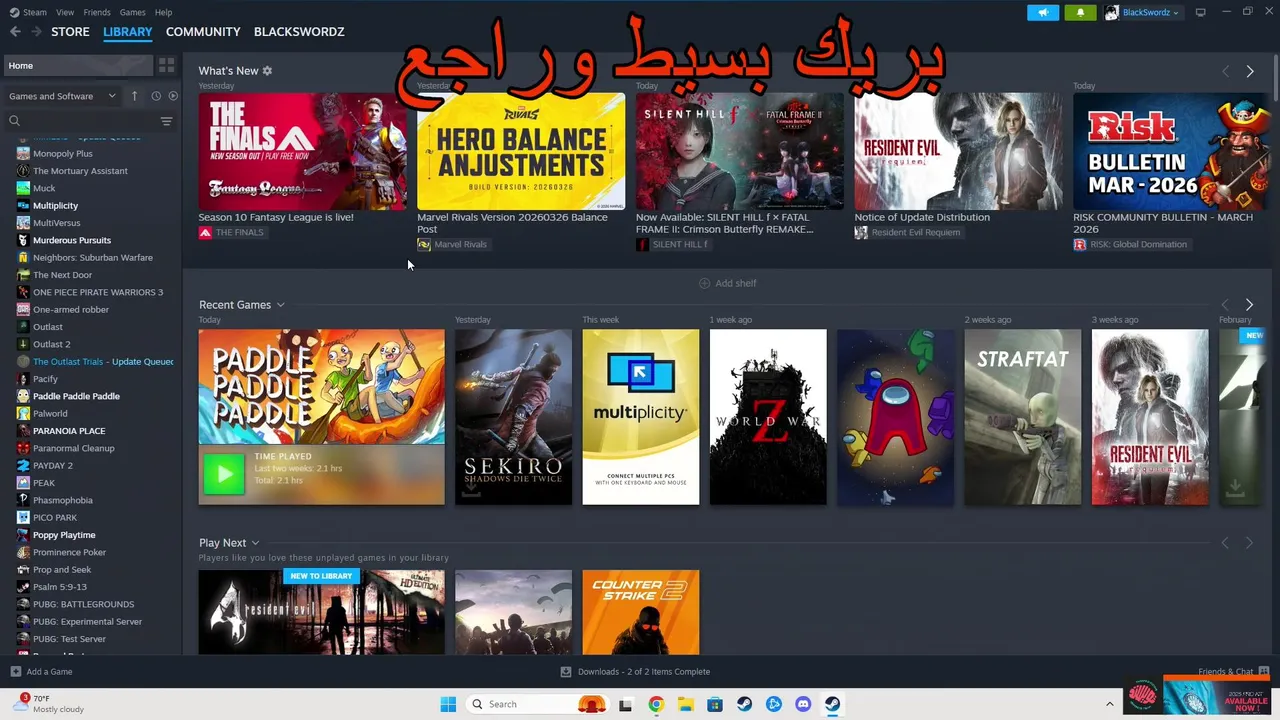
Task: Switch to the STORE tab
Action: pyautogui.click(x=70, y=32)
